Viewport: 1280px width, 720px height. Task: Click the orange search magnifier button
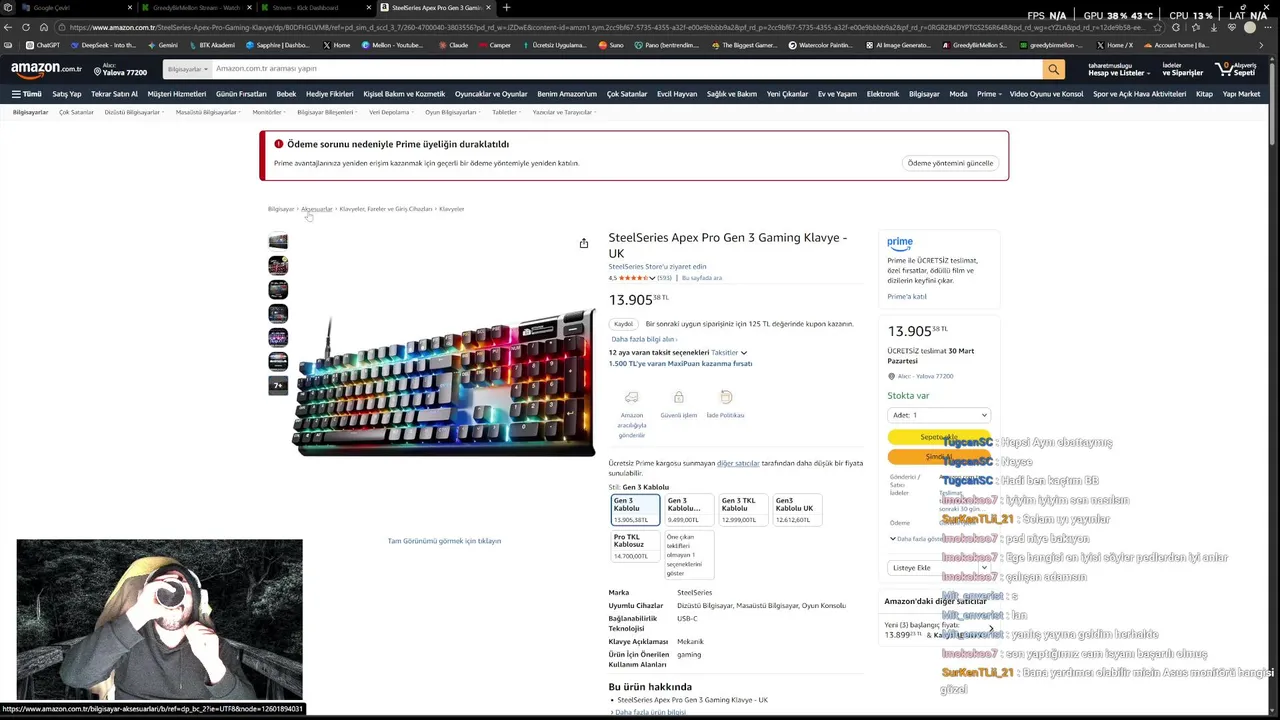(1053, 69)
